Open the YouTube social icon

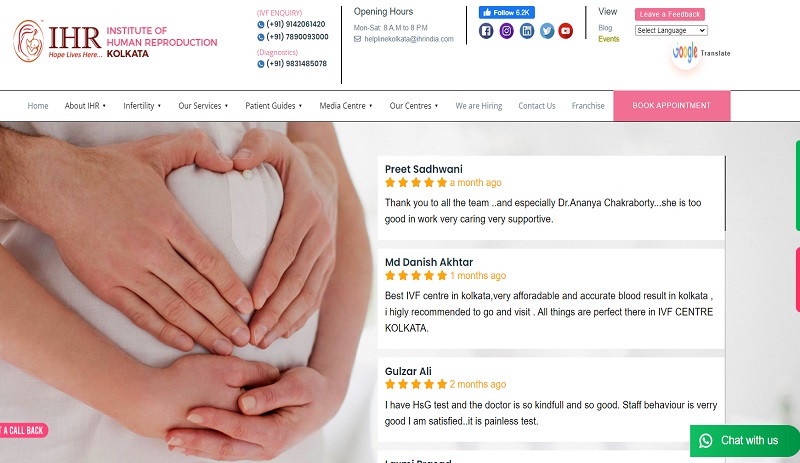coord(565,31)
